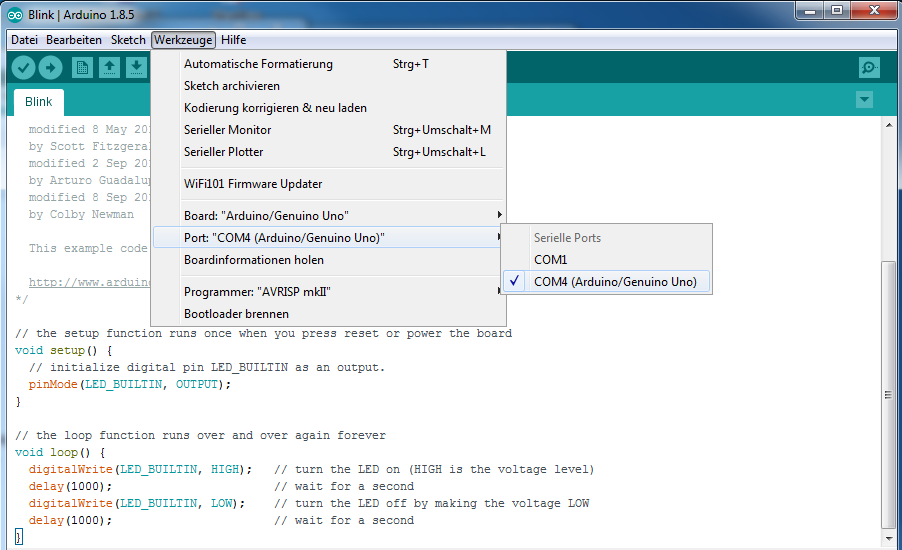Choose Automatische Formatierung menu entry
This screenshot has height=550, width=902.
click(x=258, y=64)
